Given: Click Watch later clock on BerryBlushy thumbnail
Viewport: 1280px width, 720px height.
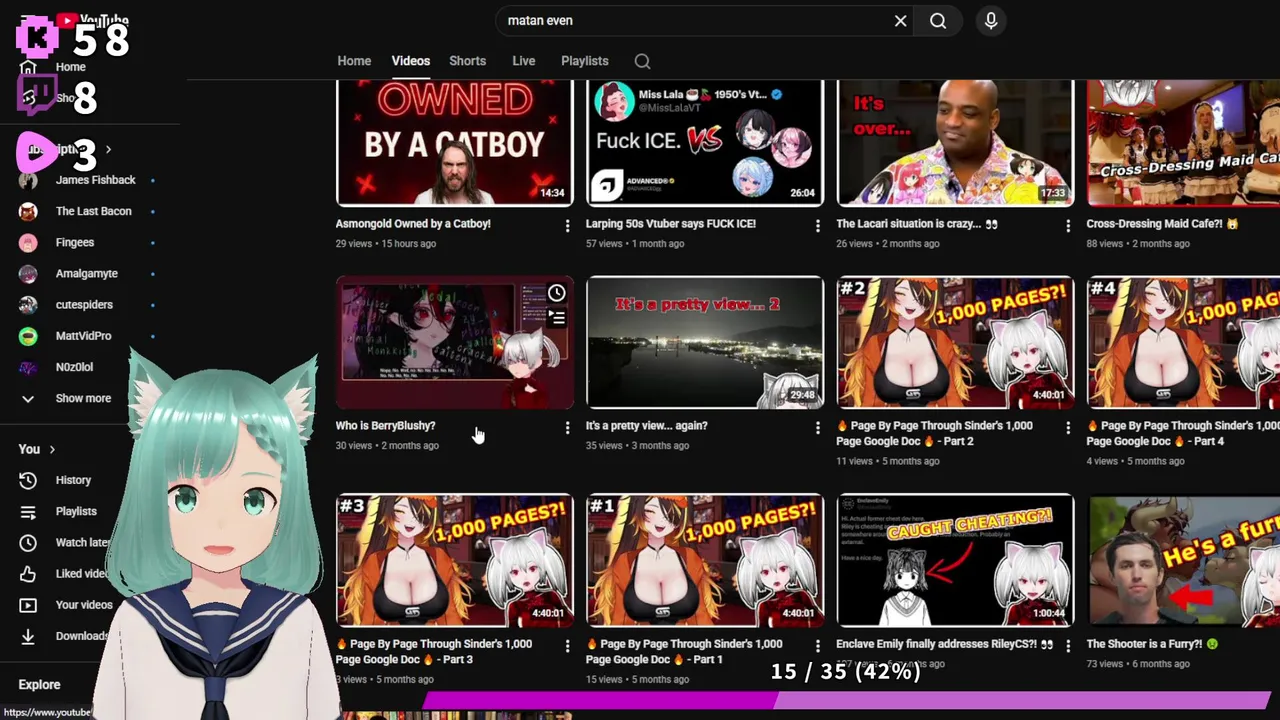Looking at the screenshot, I should coord(556,293).
